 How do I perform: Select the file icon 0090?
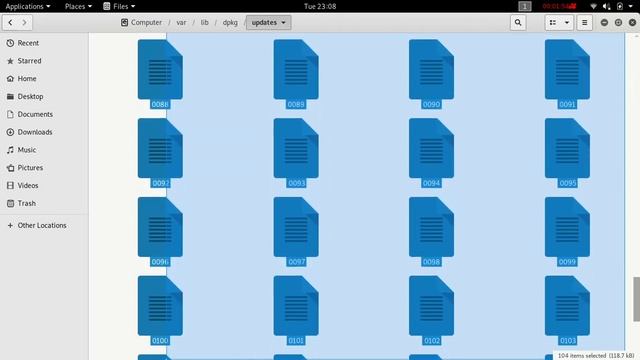click(x=431, y=69)
